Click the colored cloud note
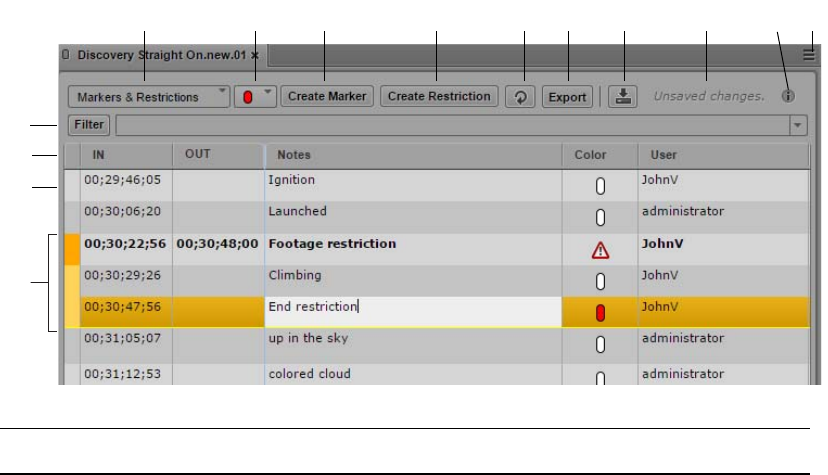The height and width of the screenshot is (475, 828). pos(309,374)
